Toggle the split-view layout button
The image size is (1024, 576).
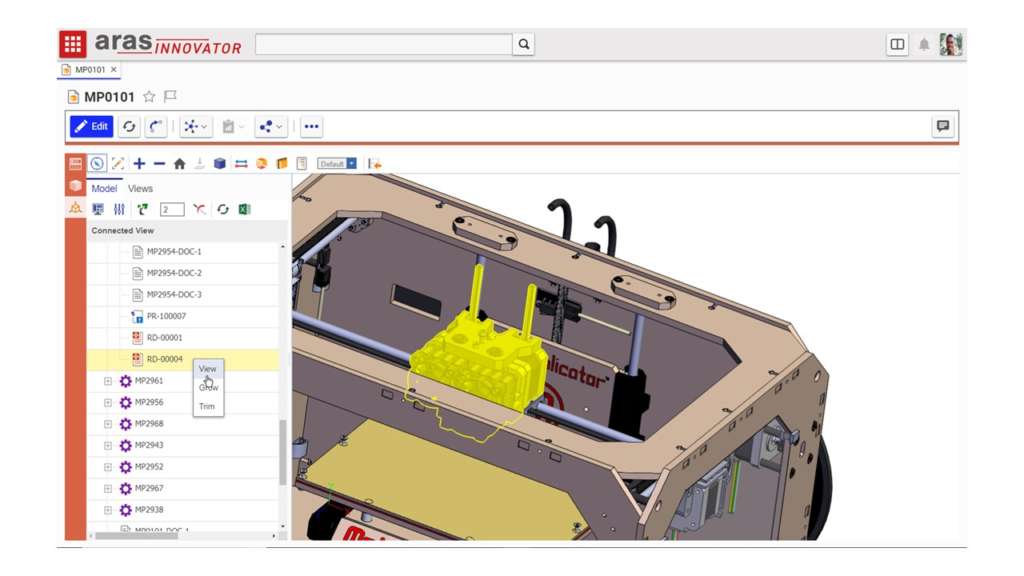pos(897,44)
